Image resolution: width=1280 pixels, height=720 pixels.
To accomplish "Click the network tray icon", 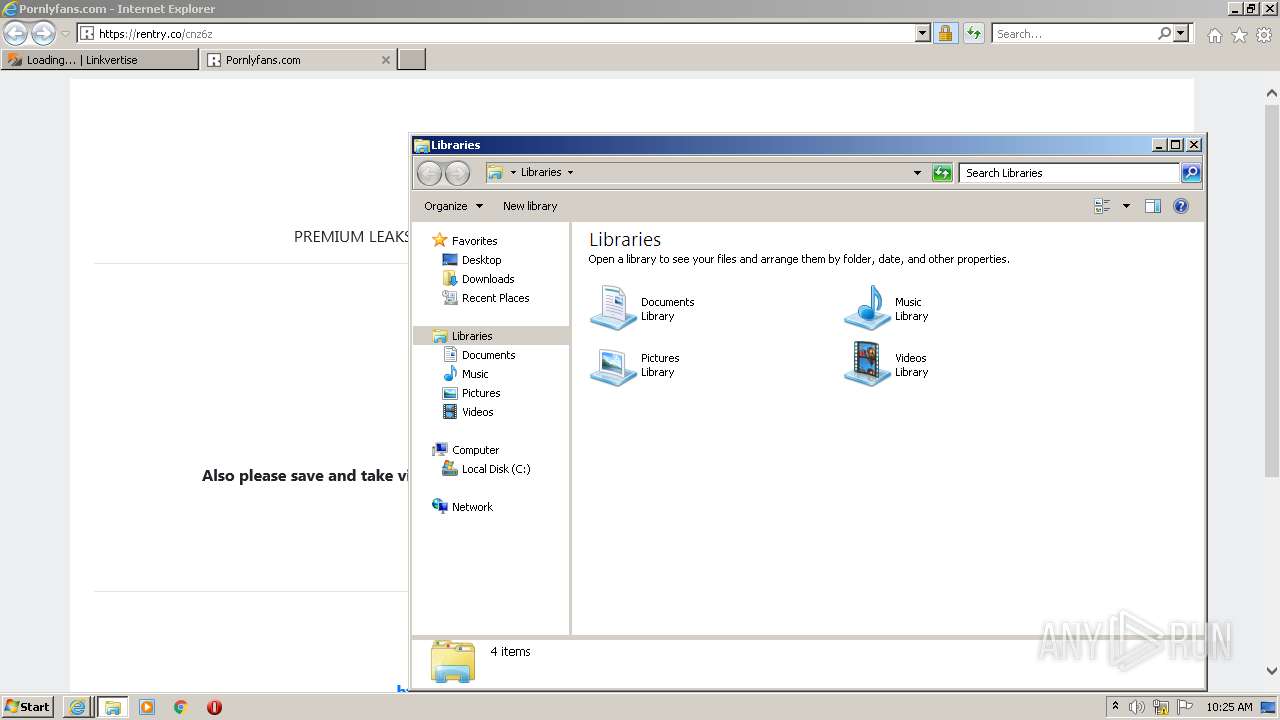I will pos(1161,707).
